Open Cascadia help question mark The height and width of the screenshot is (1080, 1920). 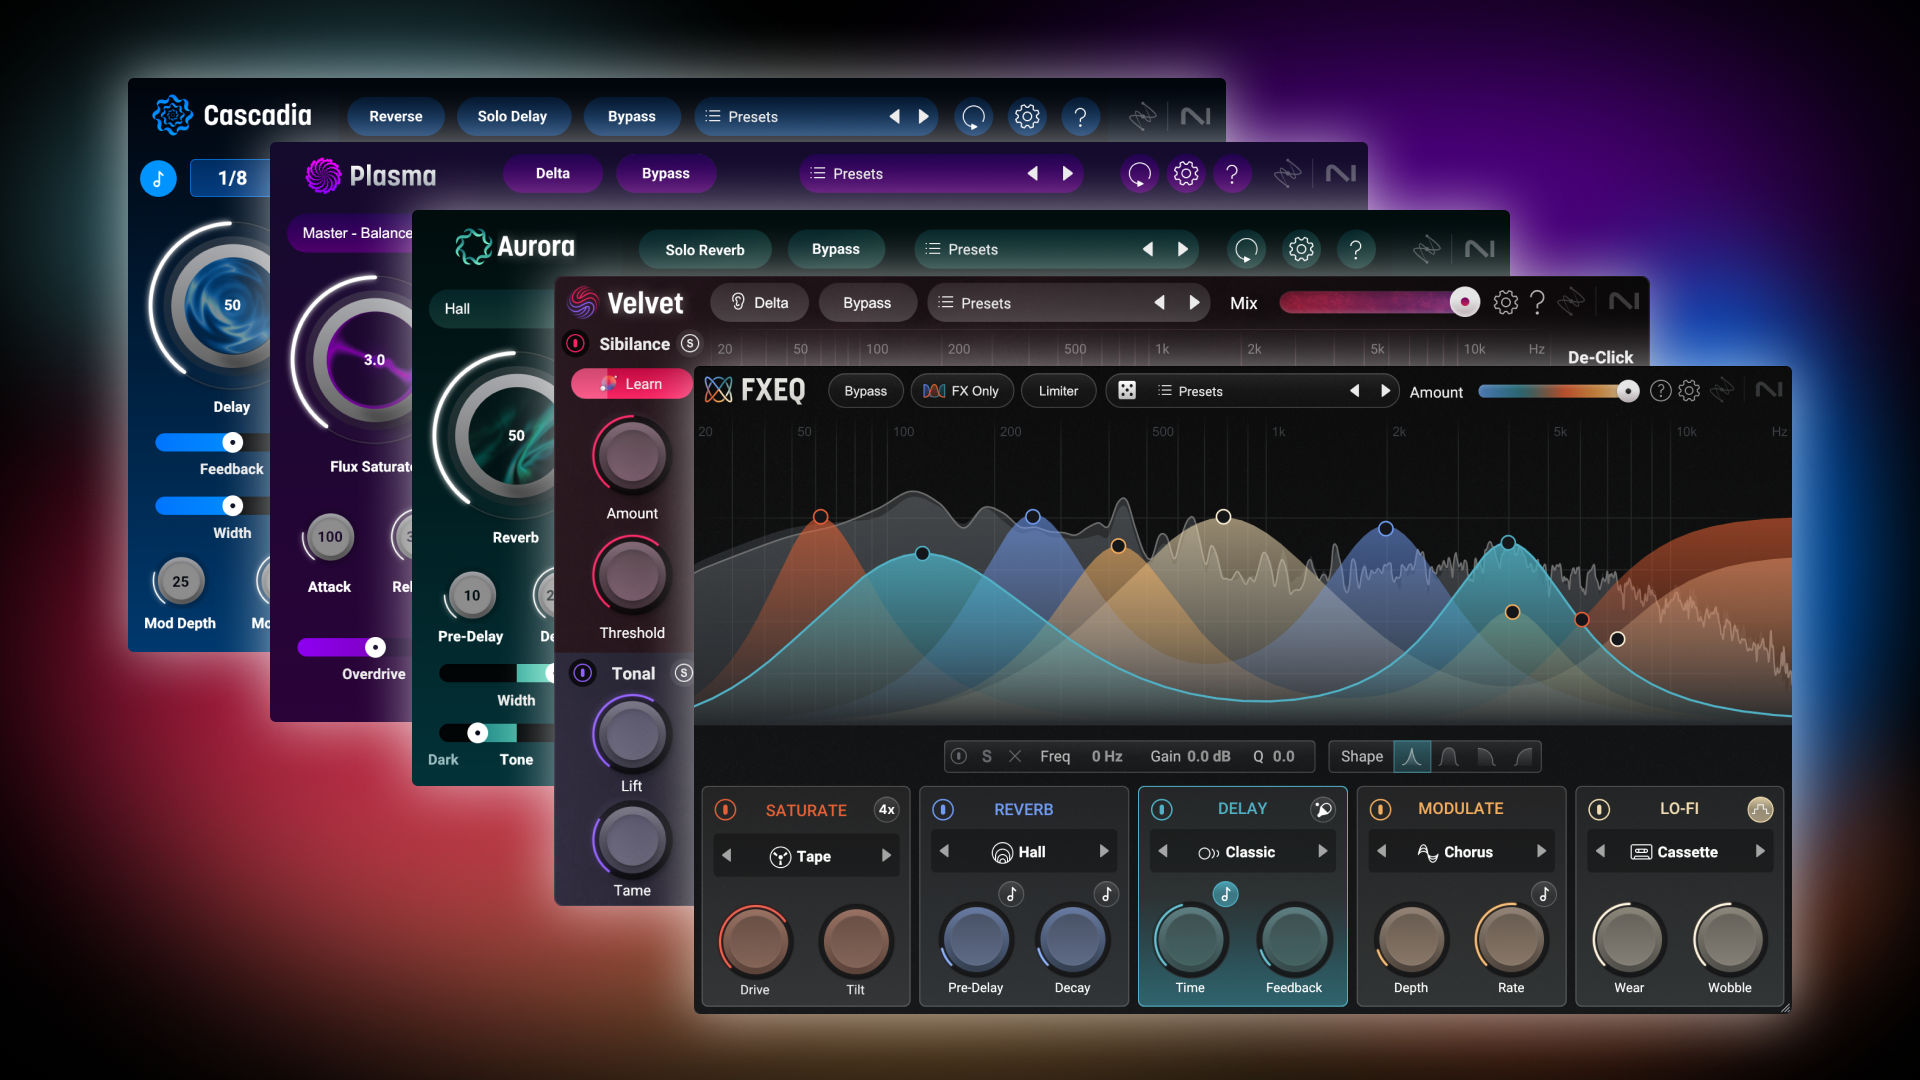click(1080, 117)
